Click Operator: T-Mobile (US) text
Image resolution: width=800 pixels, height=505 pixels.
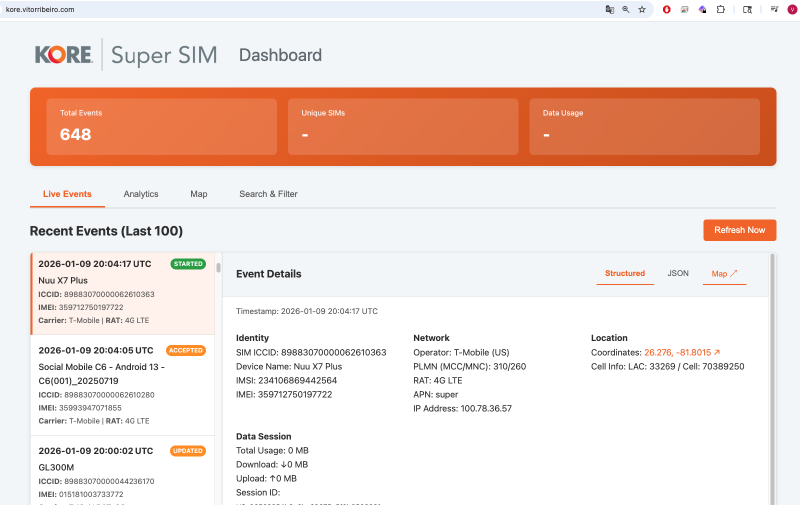pos(461,352)
